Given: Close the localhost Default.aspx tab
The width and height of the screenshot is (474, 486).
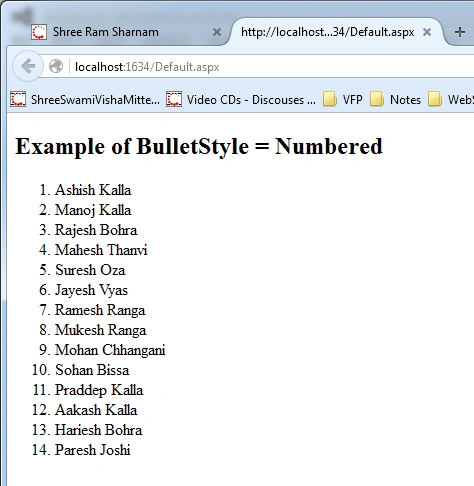Looking at the screenshot, I should 427,32.
